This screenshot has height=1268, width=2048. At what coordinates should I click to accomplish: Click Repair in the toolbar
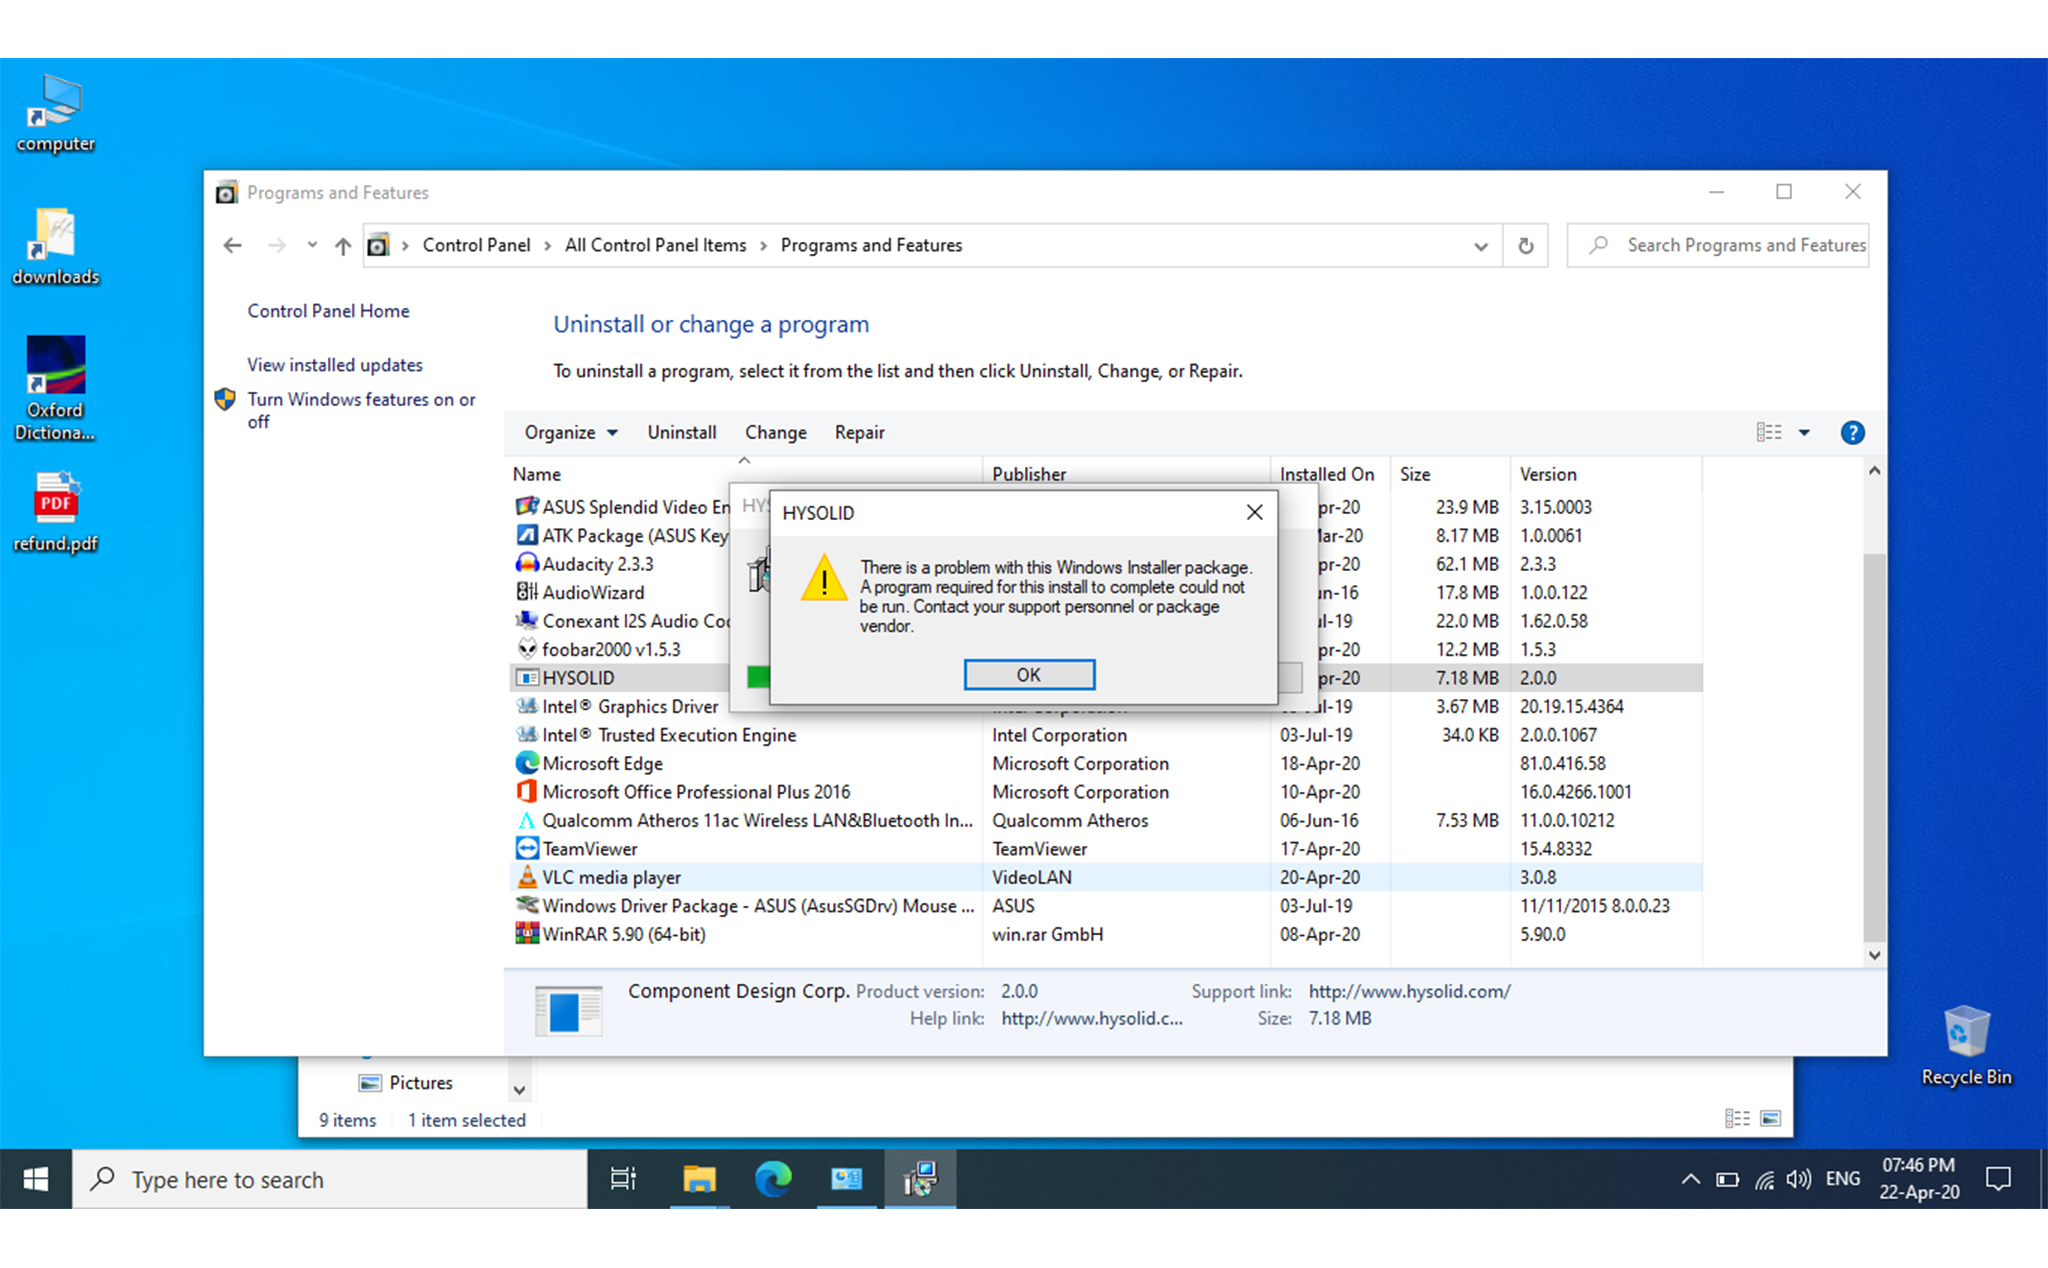click(x=859, y=433)
